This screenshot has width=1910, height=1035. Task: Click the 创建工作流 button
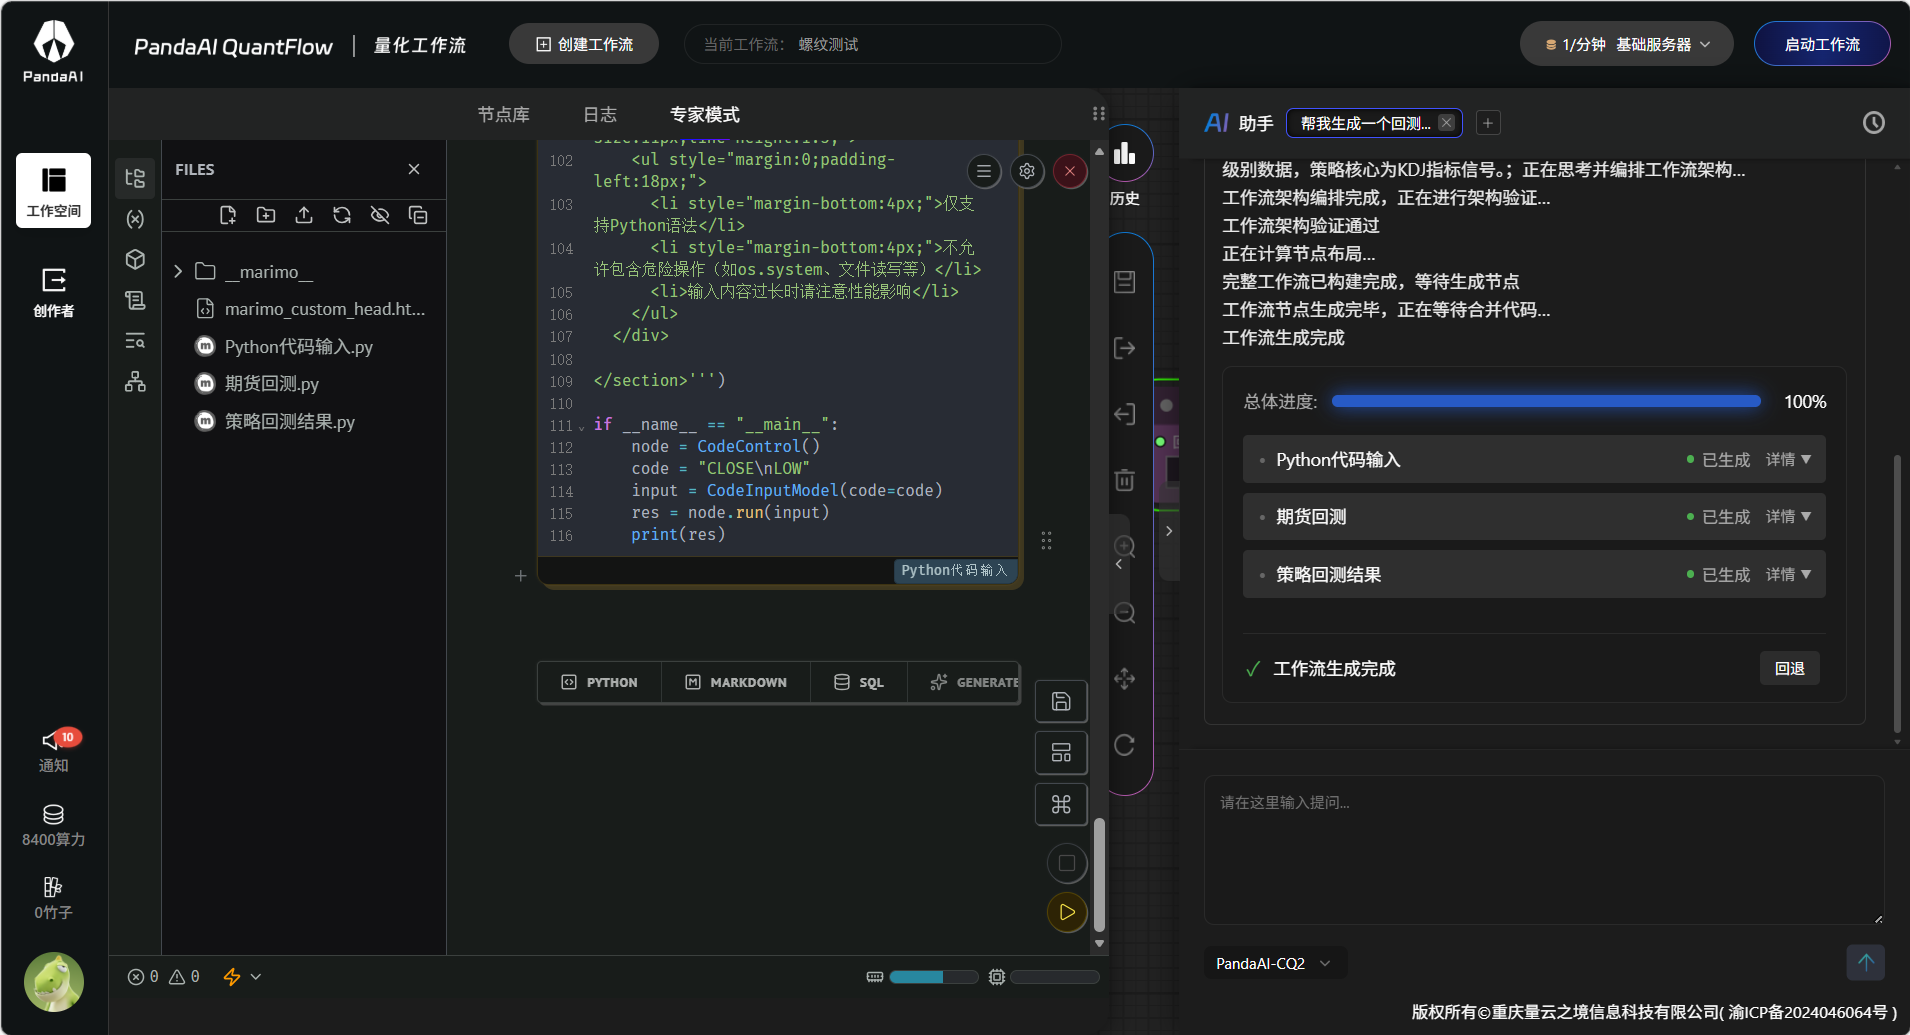pos(584,44)
